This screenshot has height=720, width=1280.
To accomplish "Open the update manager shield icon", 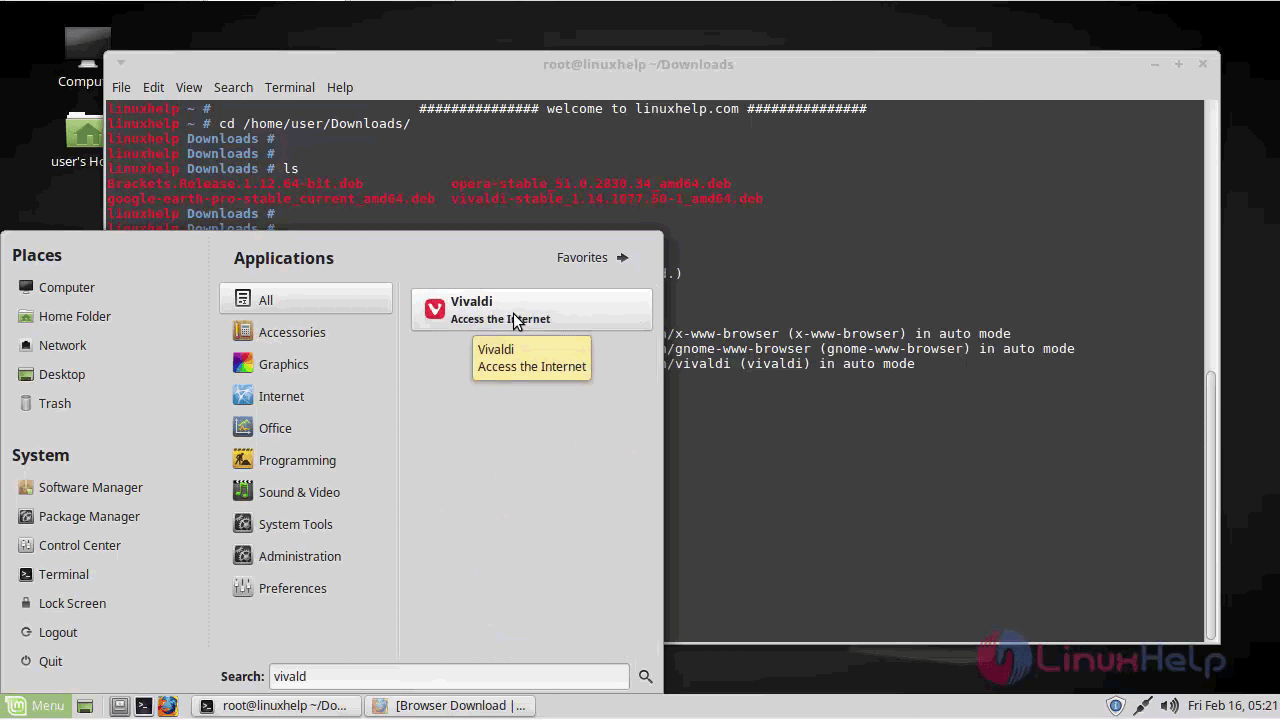I will coord(1116,706).
